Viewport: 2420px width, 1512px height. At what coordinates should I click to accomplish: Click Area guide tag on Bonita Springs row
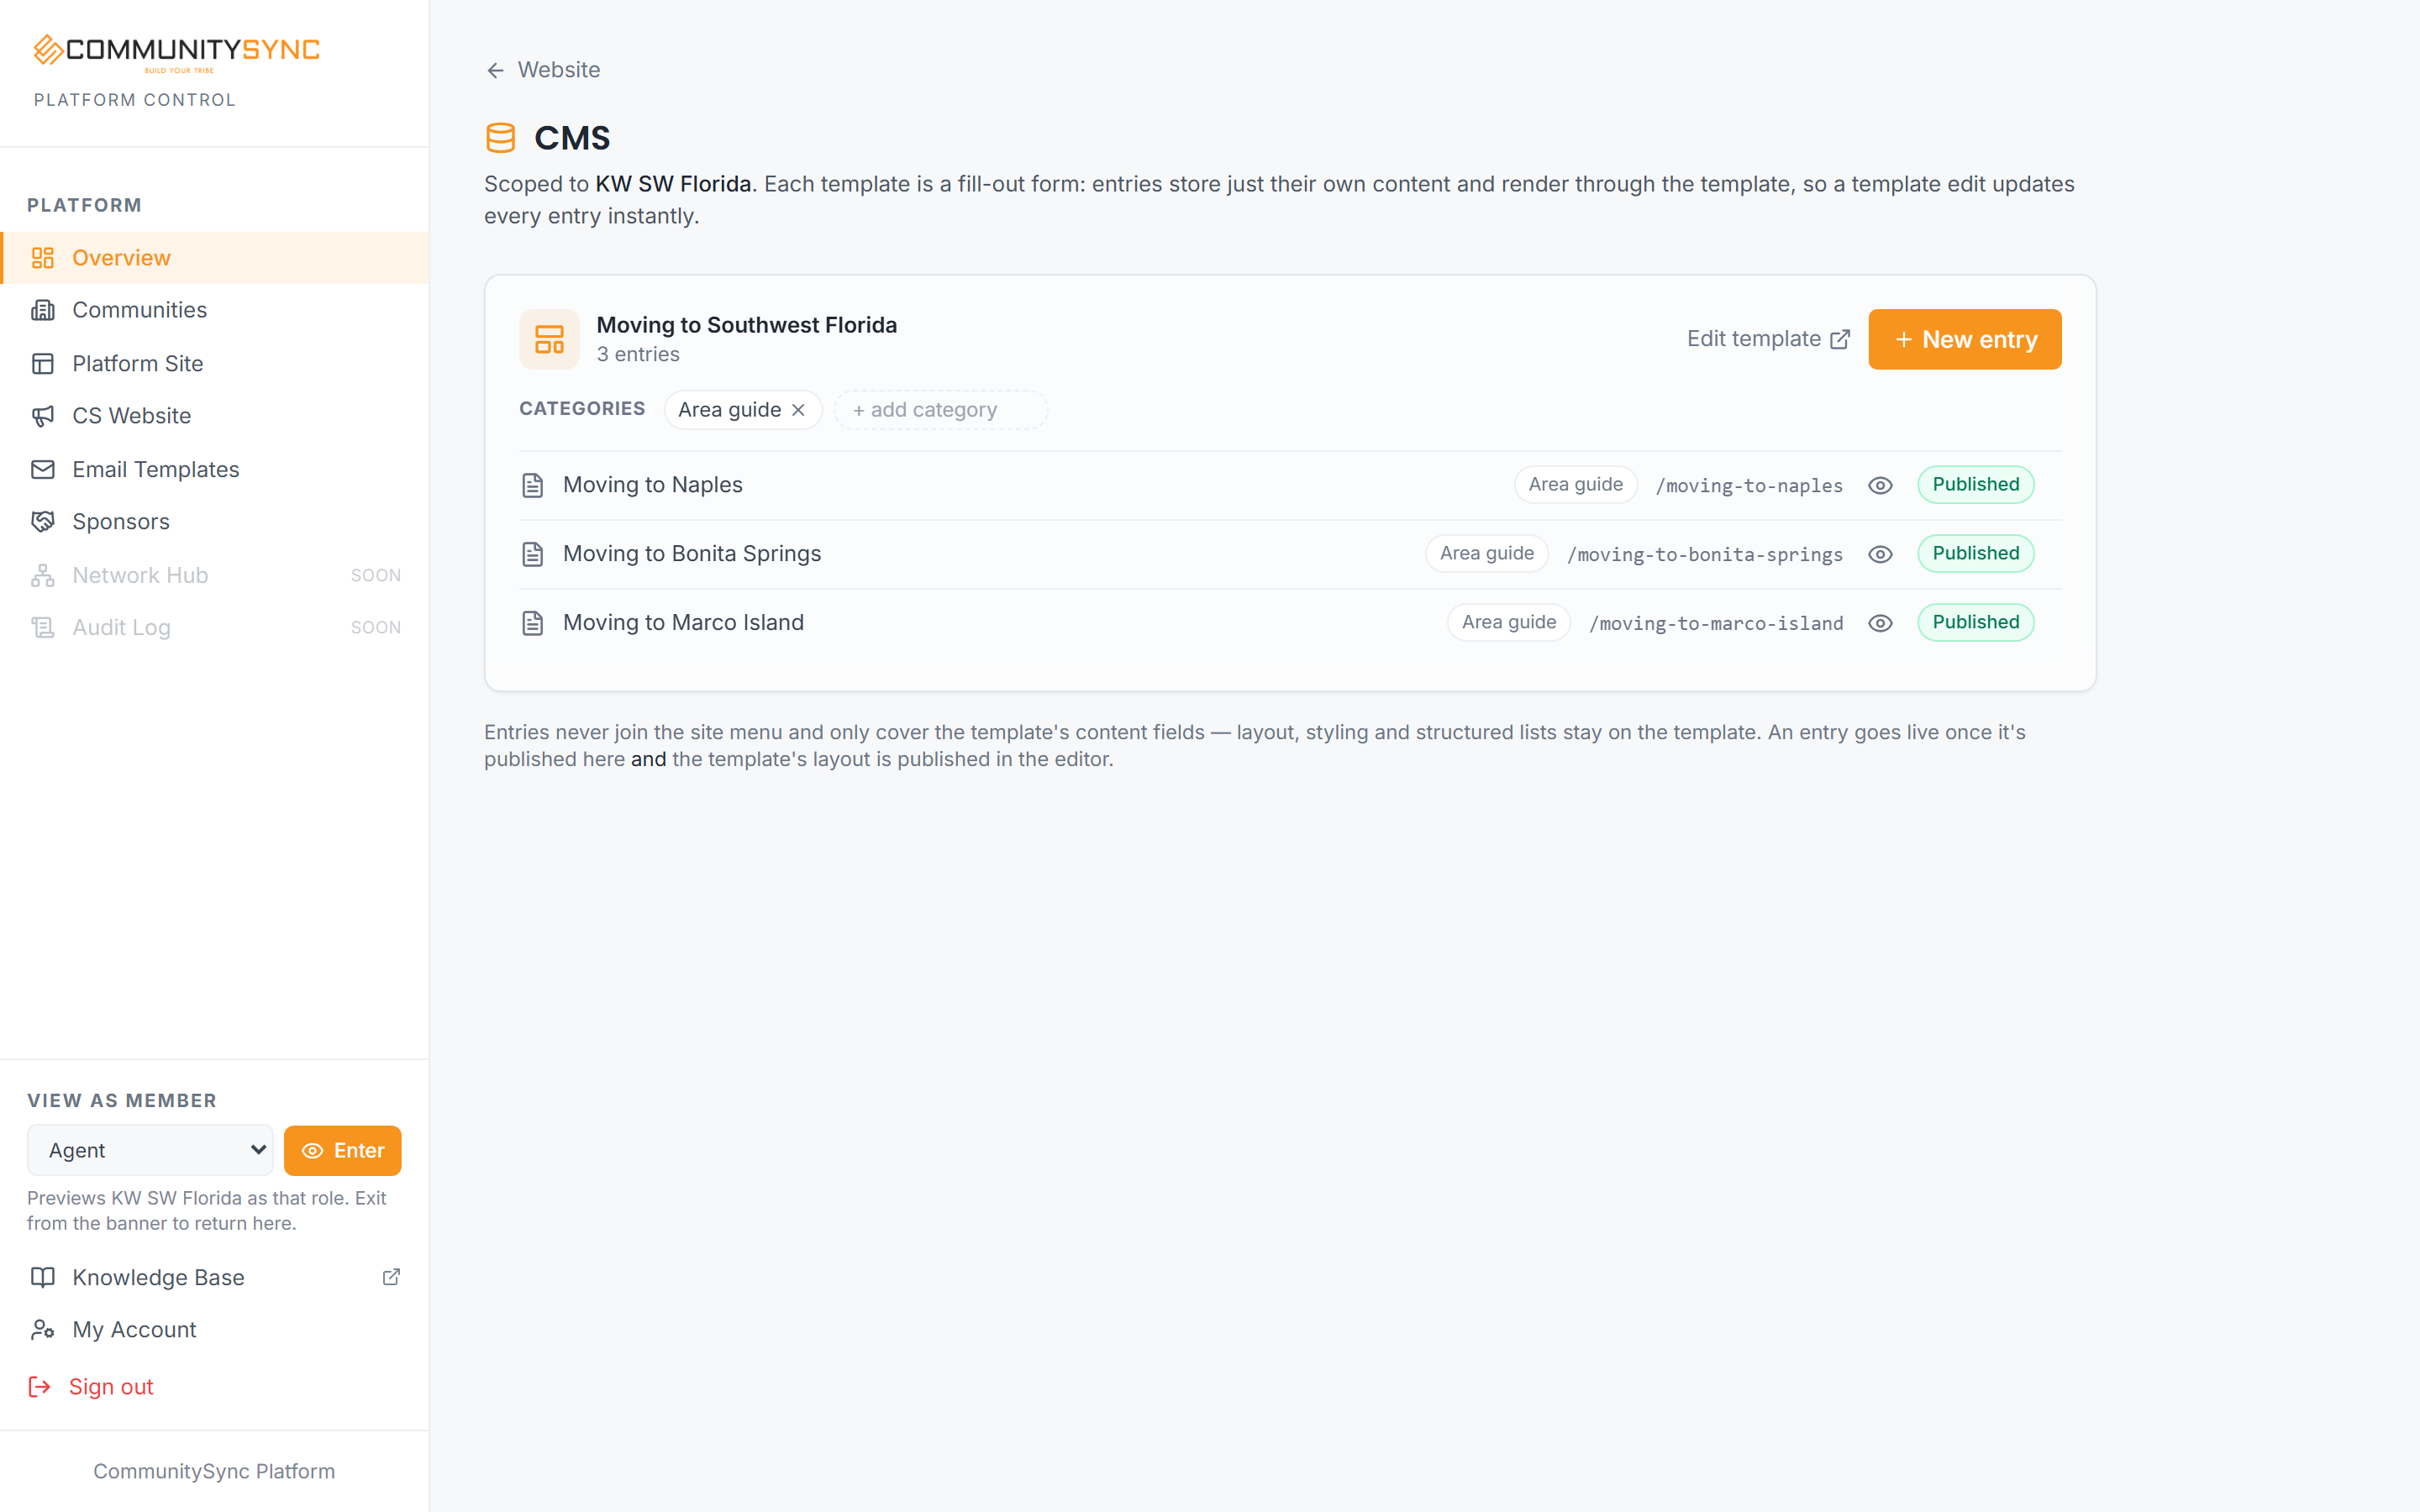1486,554
